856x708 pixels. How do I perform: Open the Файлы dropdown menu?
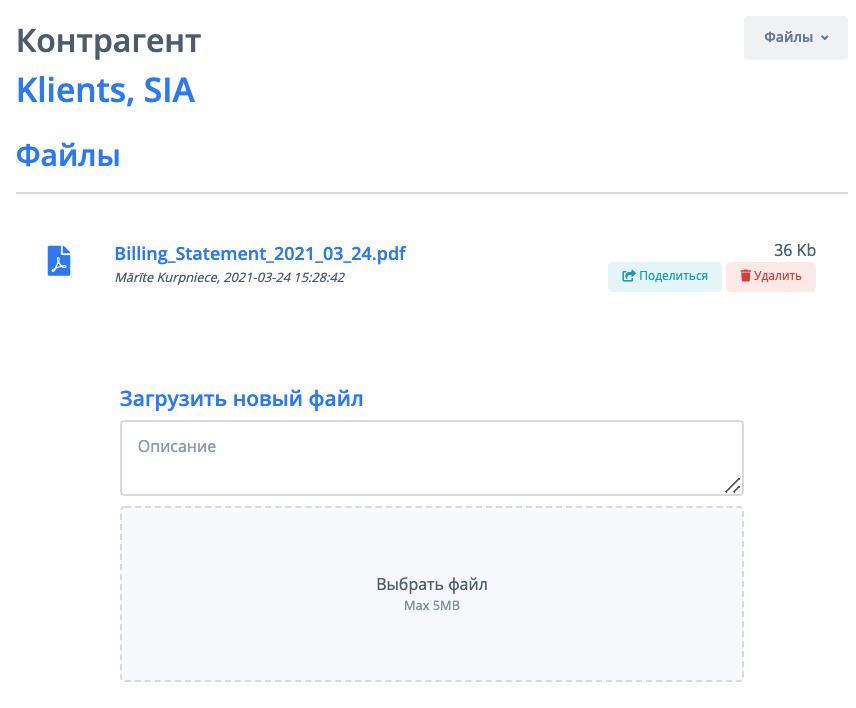[x=795, y=38]
